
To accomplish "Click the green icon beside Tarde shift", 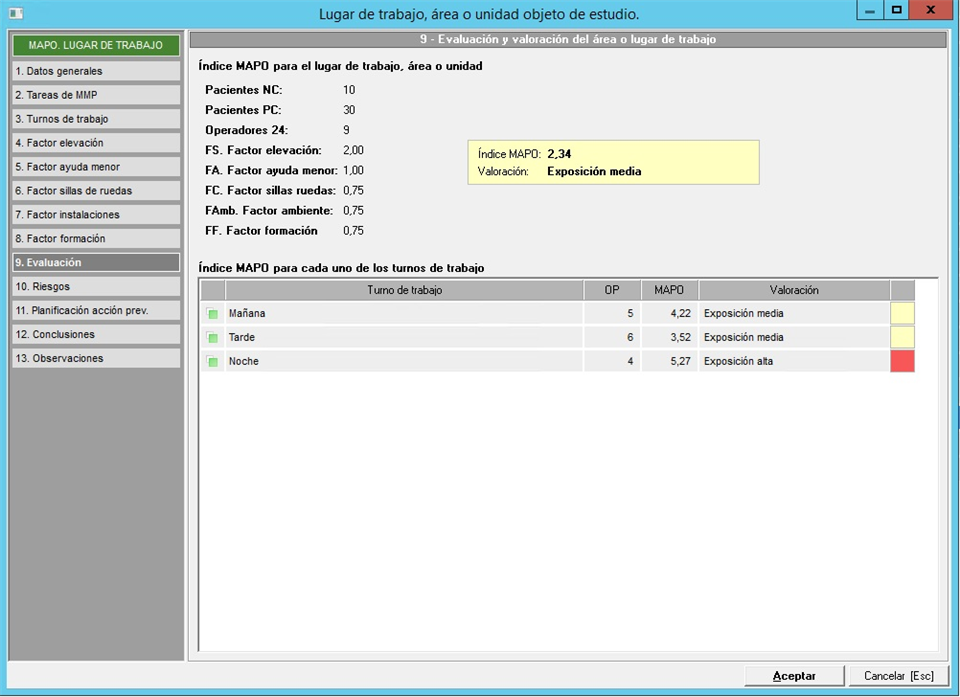I will click(x=212, y=338).
